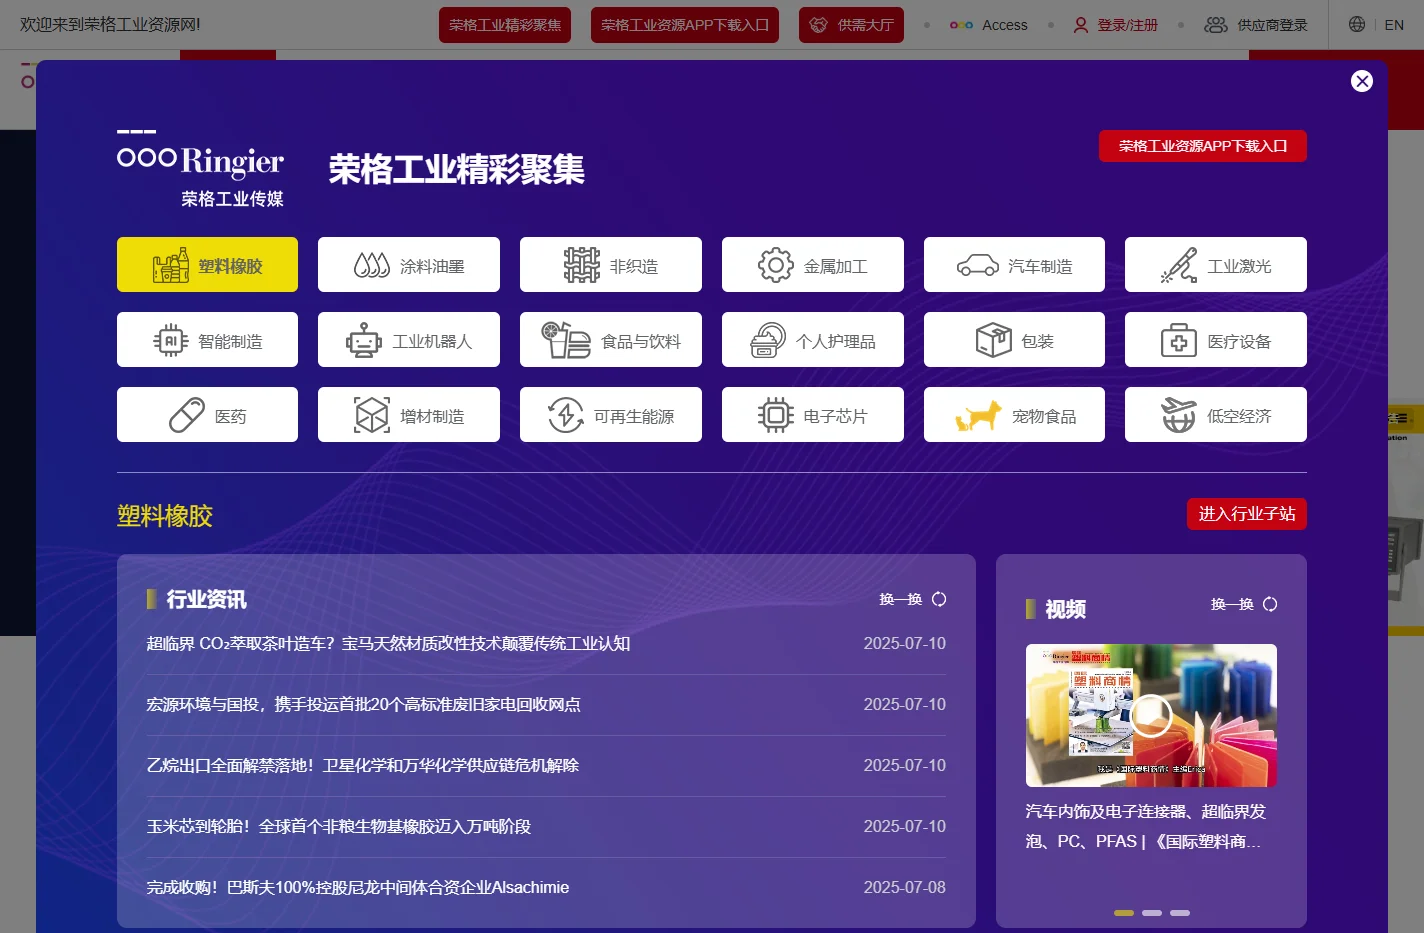
Task: Open the 个人护理品 personal care category
Action: pyautogui.click(x=813, y=340)
